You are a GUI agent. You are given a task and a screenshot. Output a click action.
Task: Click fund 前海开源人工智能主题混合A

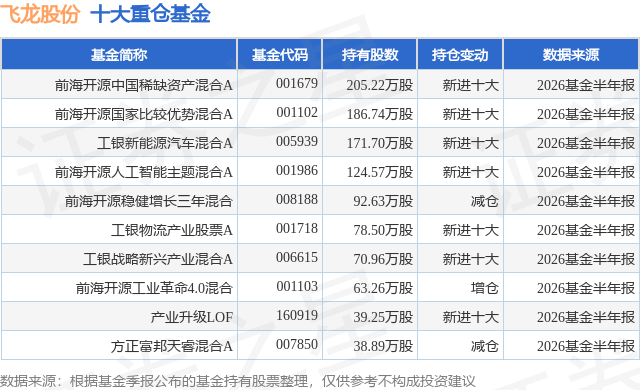tap(144, 172)
